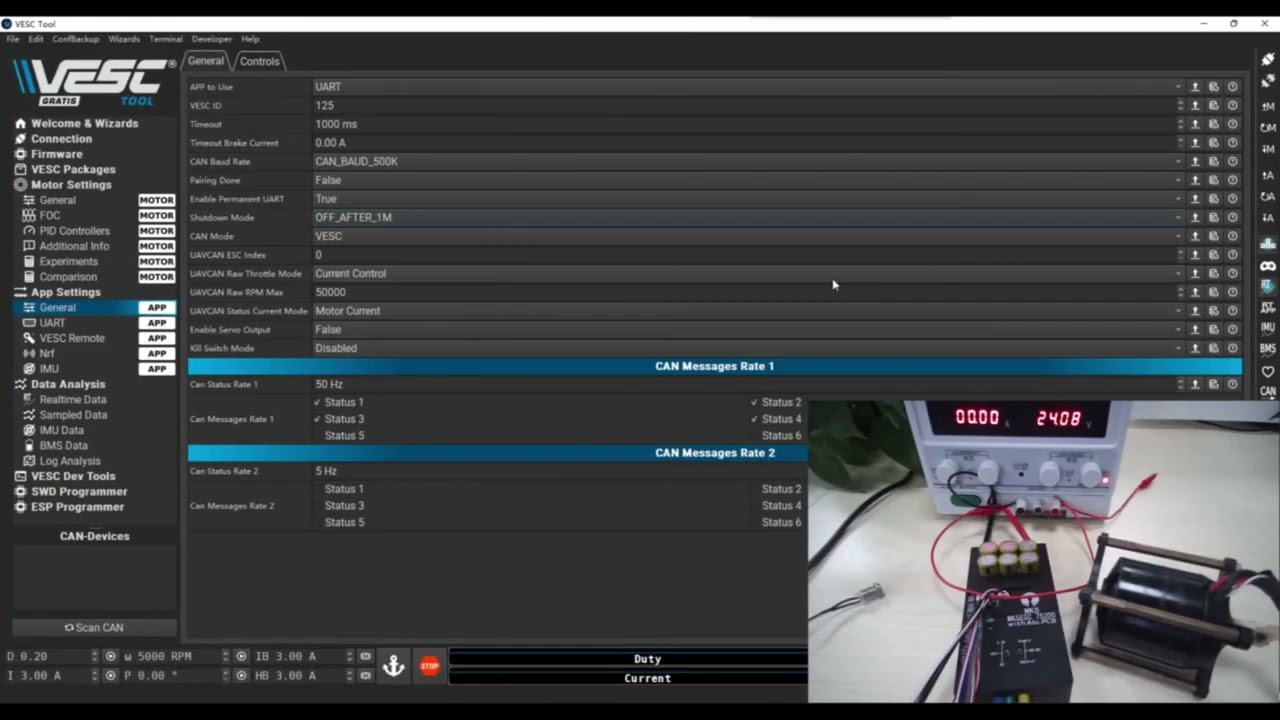Open the Enable Permanent UART dropdown
Viewport: 1280px width, 720px height.
coord(748,199)
